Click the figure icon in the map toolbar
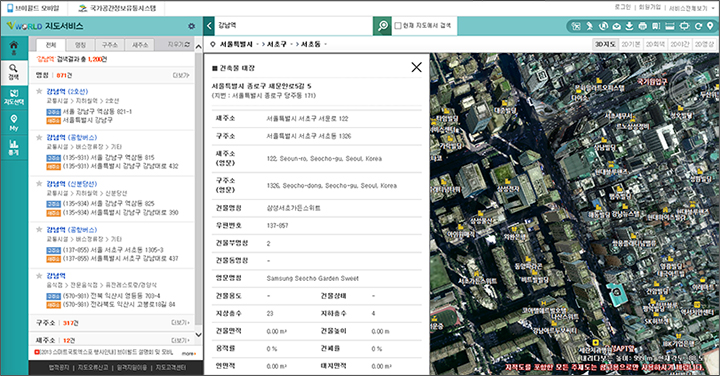 [x=590, y=26]
